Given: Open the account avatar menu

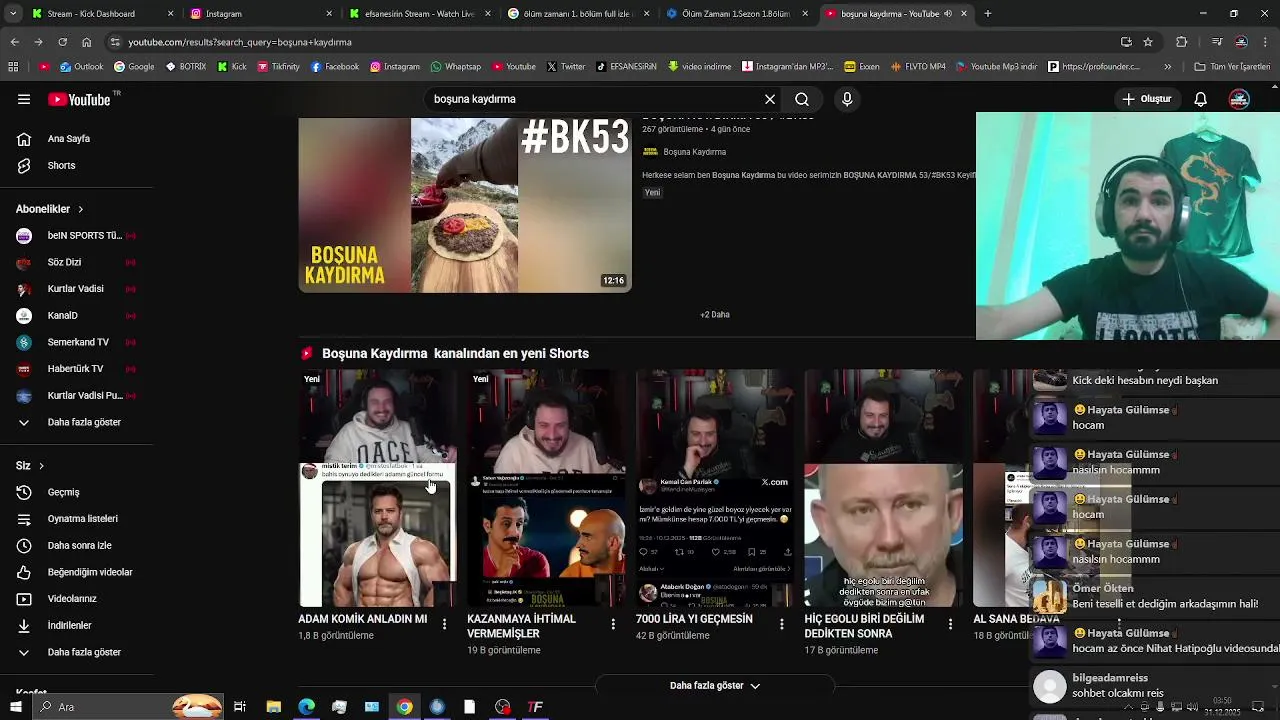Looking at the screenshot, I should coord(1239,99).
